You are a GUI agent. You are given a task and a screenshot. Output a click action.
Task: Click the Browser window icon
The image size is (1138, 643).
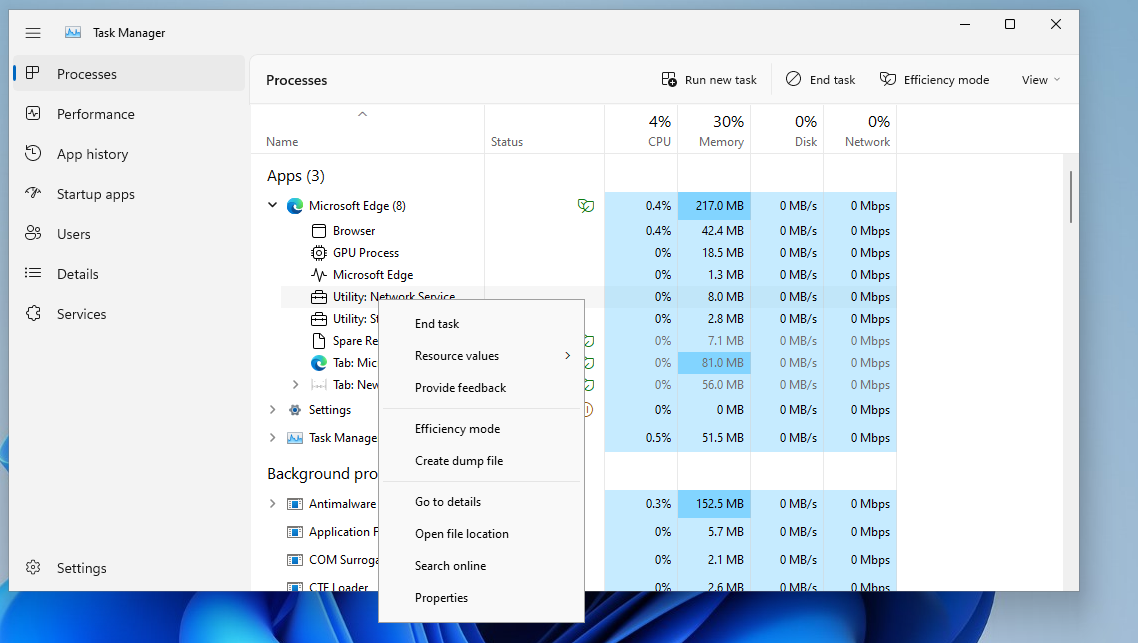click(x=319, y=231)
